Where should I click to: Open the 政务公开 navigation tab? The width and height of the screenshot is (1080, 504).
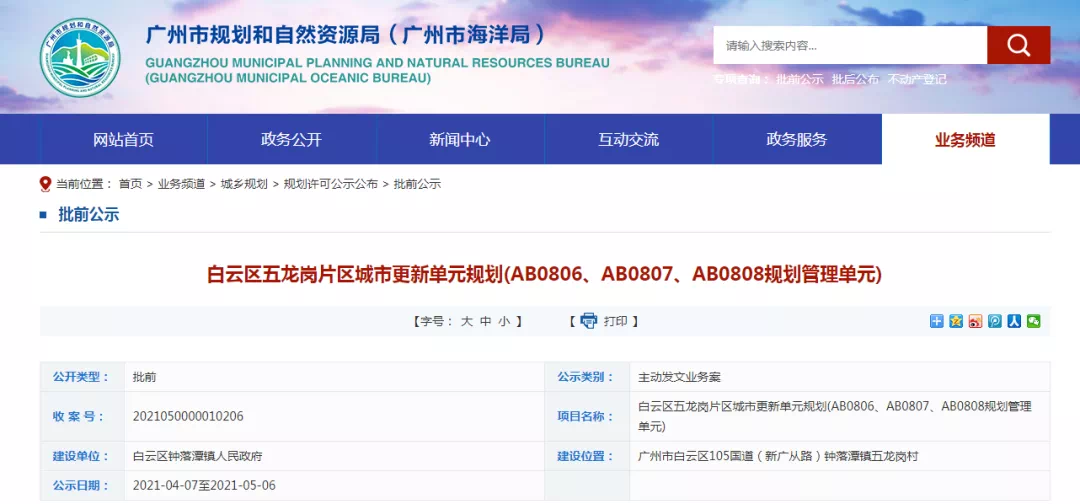click(291, 140)
